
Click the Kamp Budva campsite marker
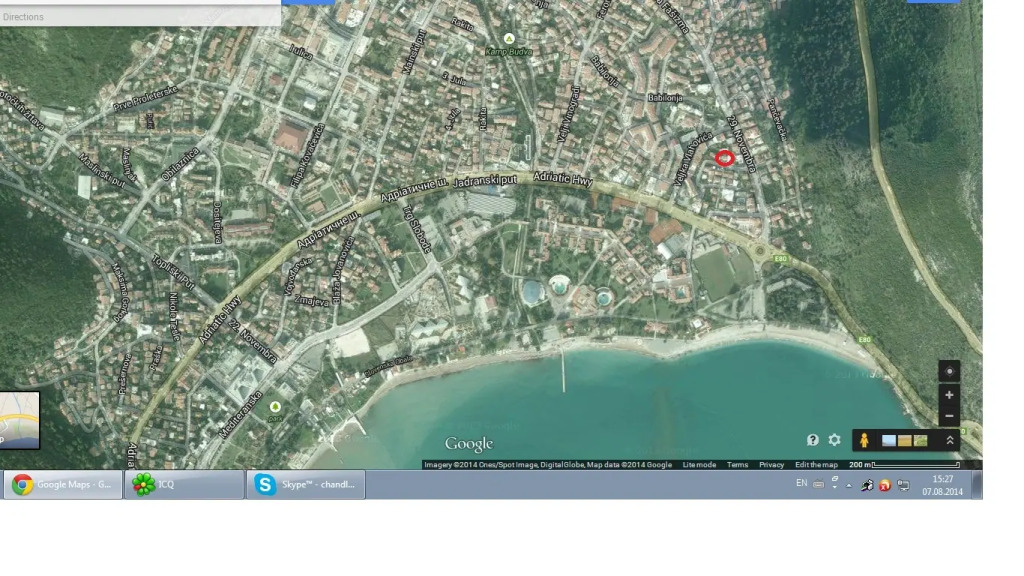[509, 38]
